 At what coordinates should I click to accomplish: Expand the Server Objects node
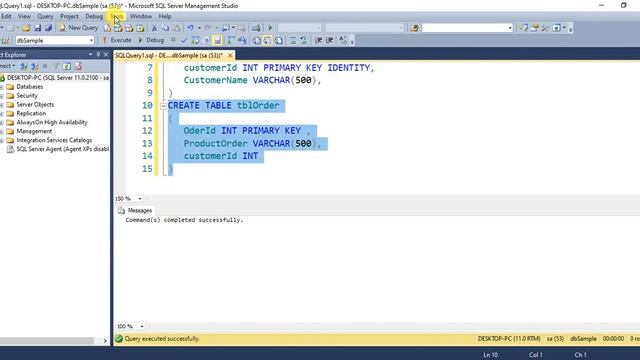pyautogui.click(x=2, y=104)
